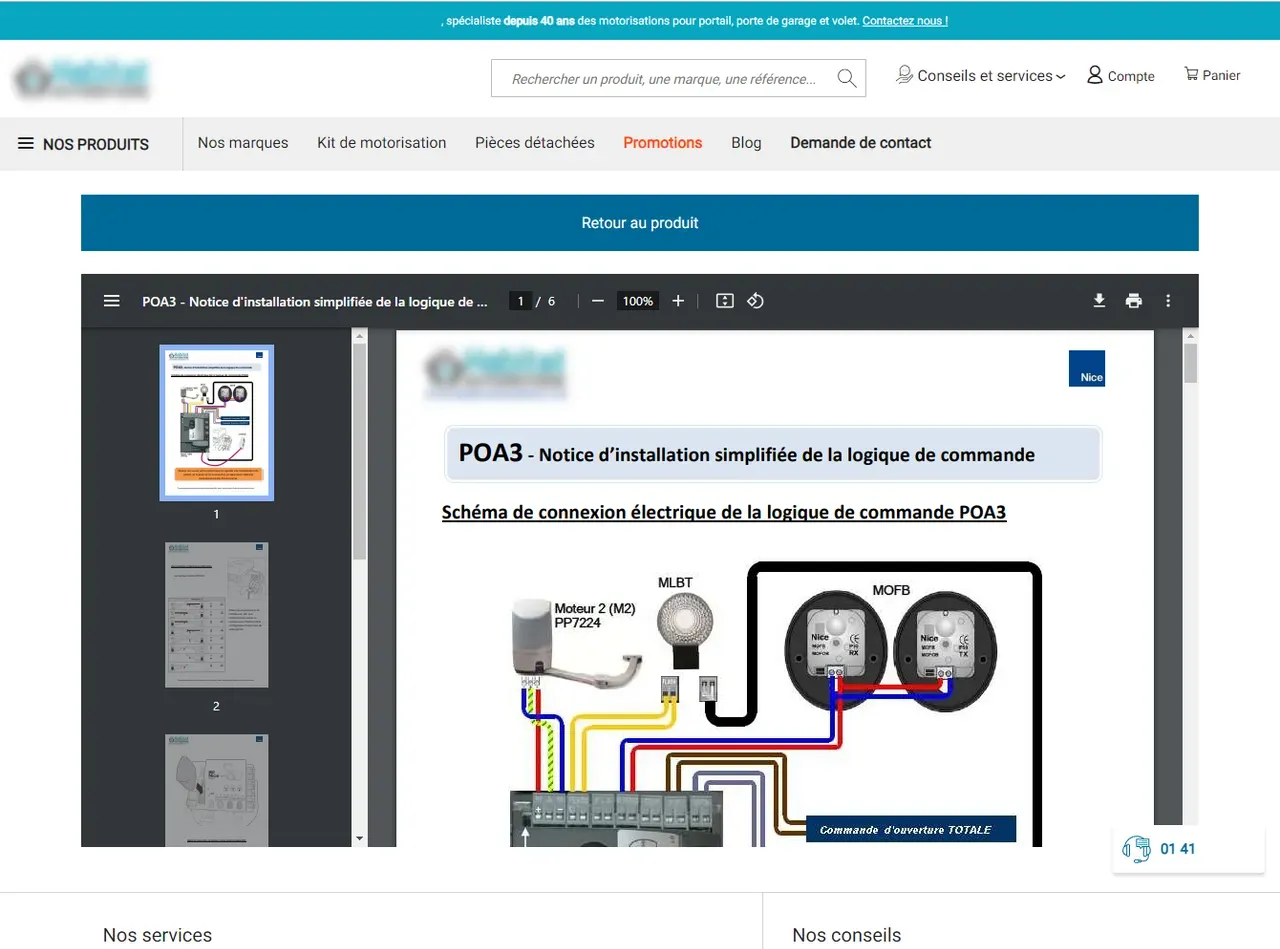The height and width of the screenshot is (949, 1280).
Task: Open Nos marques menu item
Action: click(243, 143)
